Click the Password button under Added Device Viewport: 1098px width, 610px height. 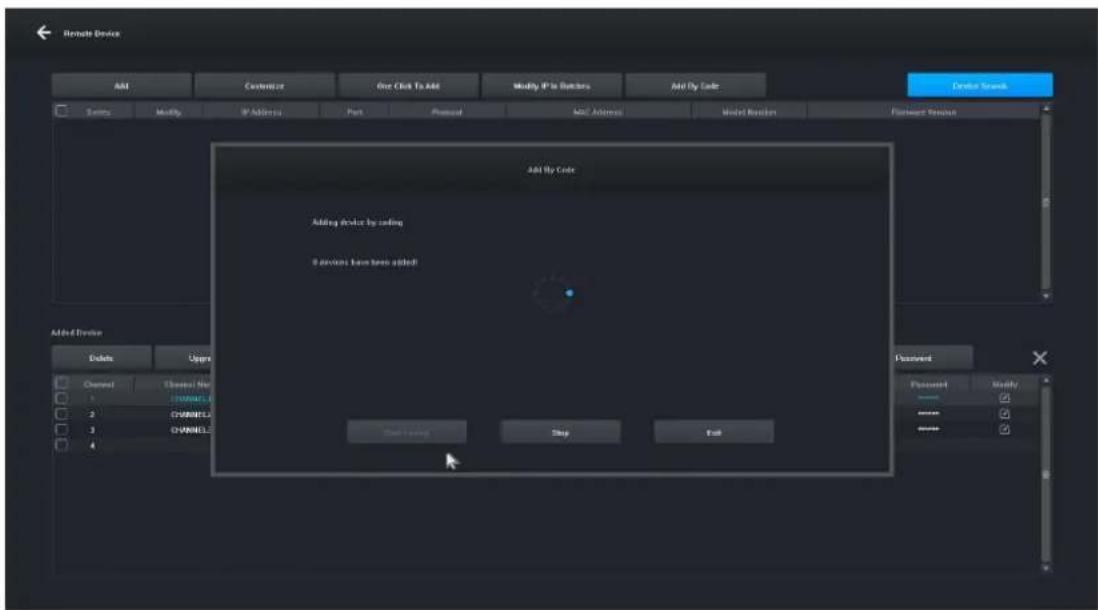pyautogui.click(x=933, y=358)
